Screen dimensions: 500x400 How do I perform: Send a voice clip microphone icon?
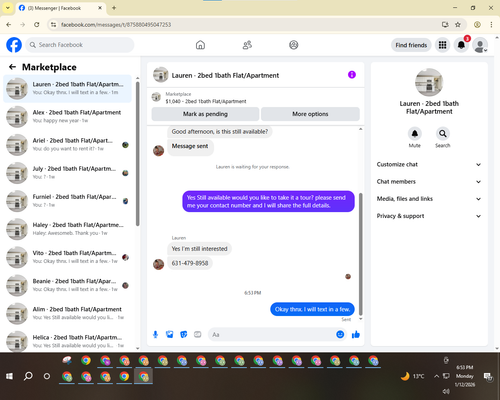[155, 334]
